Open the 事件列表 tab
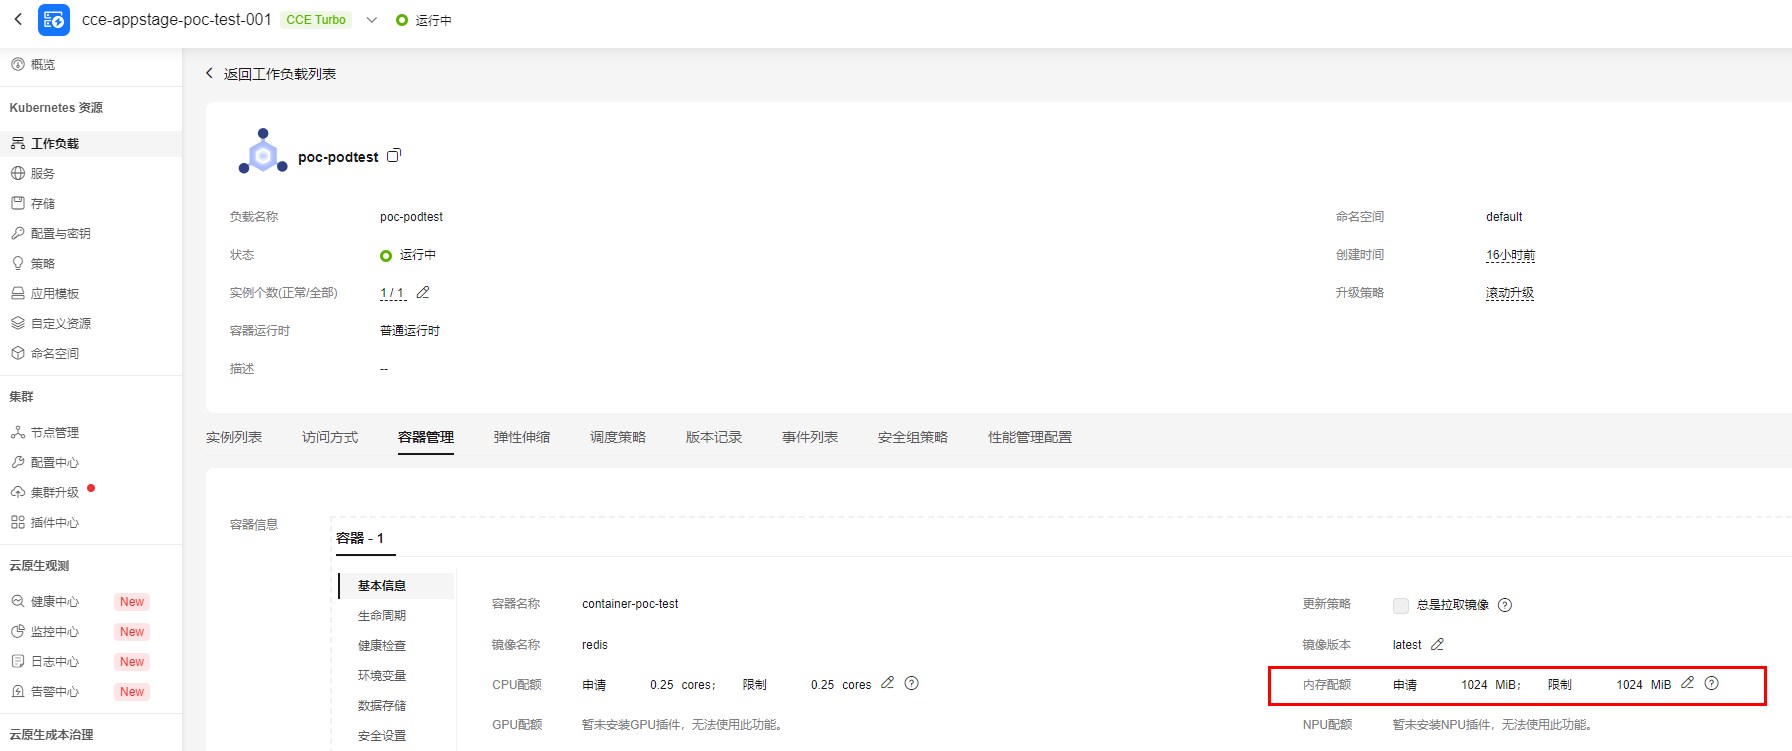Image resolution: width=1792 pixels, height=751 pixels. 809,437
